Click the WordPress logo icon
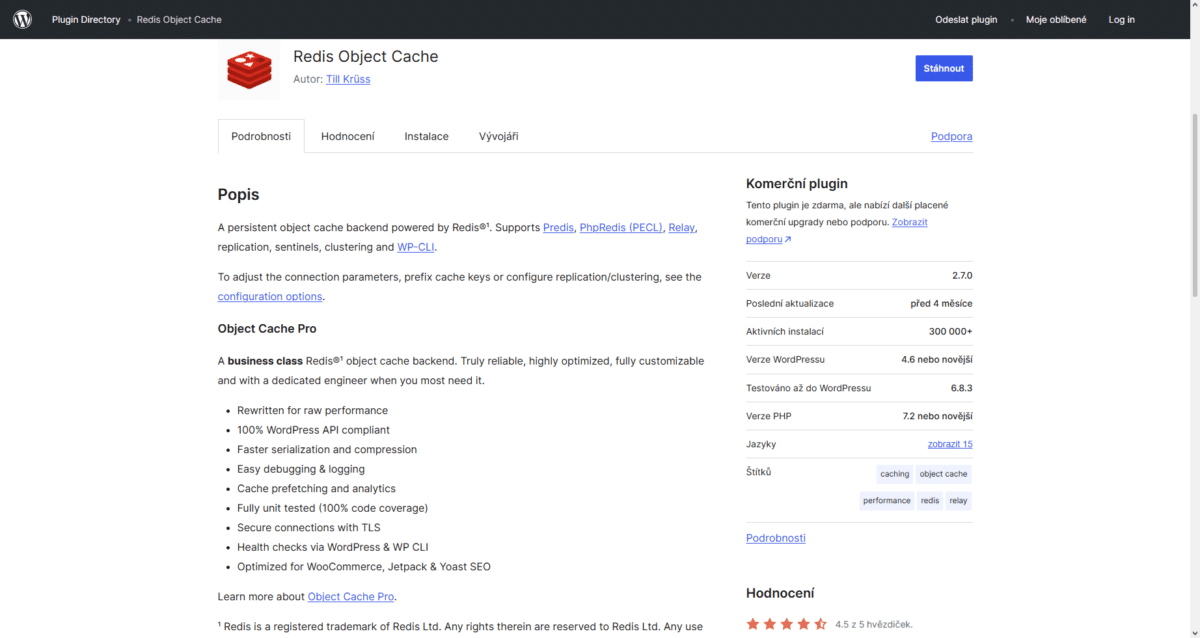Image resolution: width=1200 pixels, height=638 pixels. (x=22, y=19)
